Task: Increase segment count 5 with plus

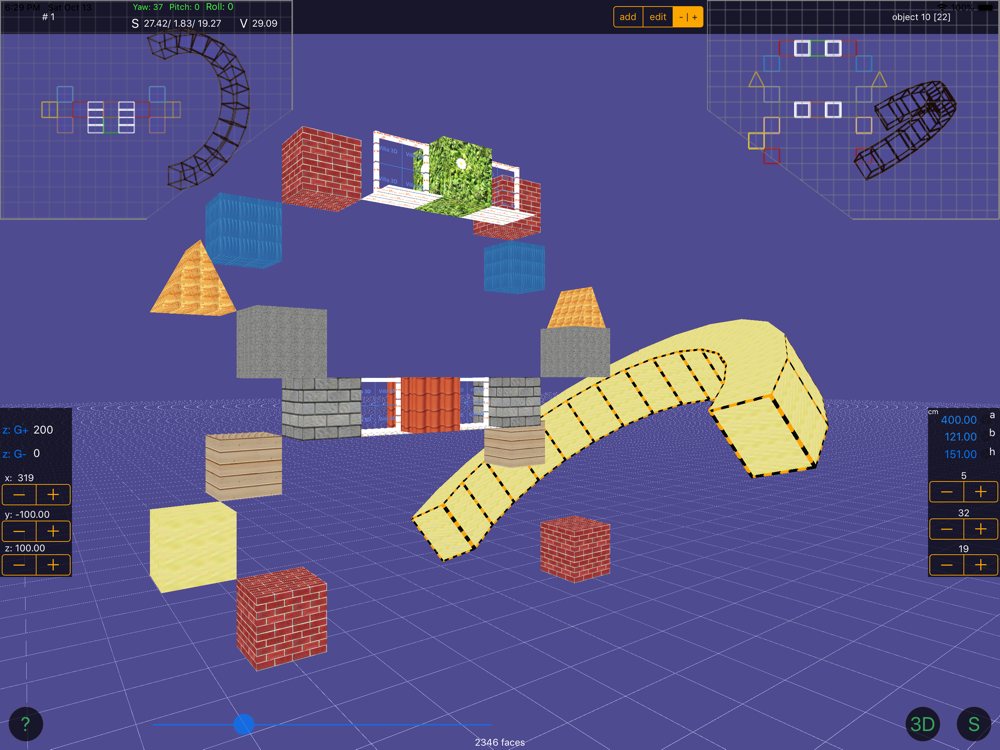Action: tap(981, 492)
